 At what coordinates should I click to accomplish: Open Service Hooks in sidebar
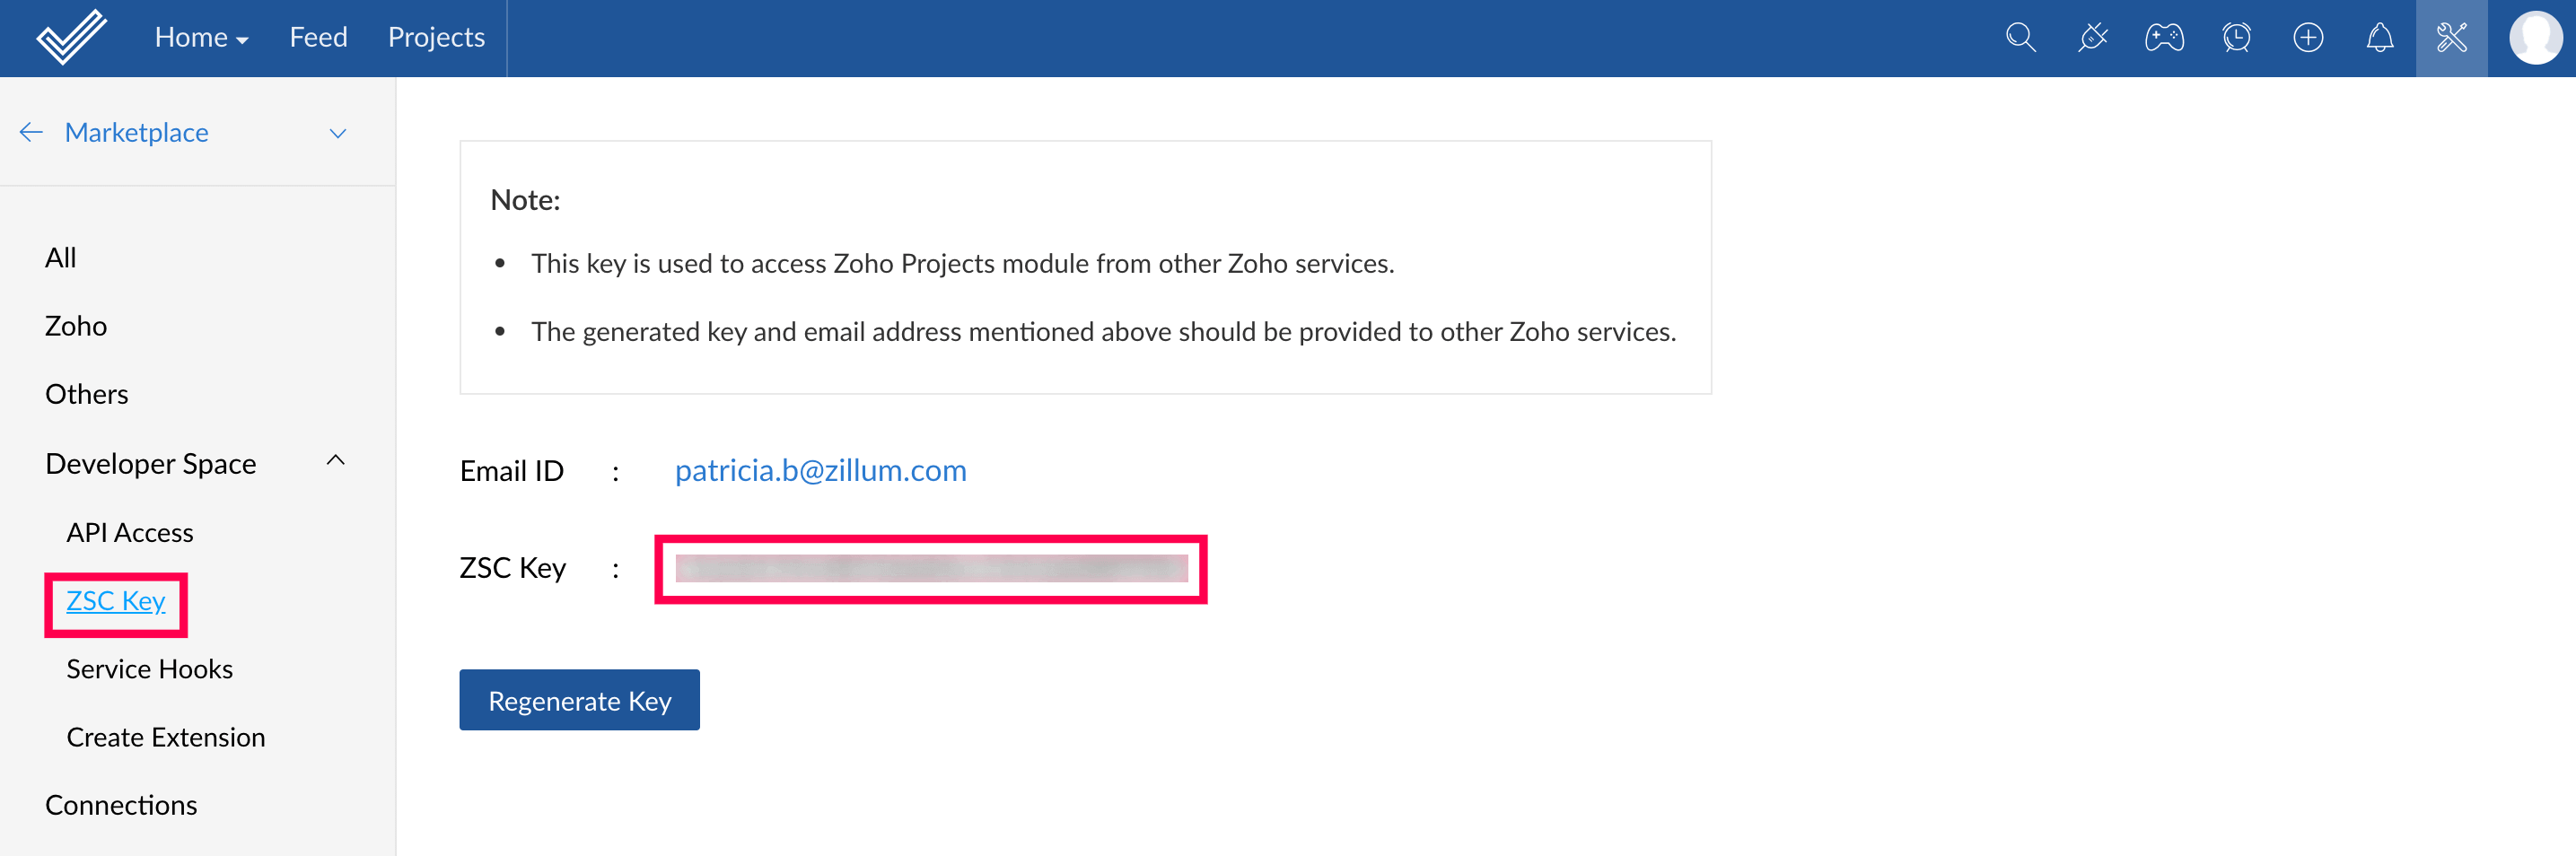pos(149,669)
